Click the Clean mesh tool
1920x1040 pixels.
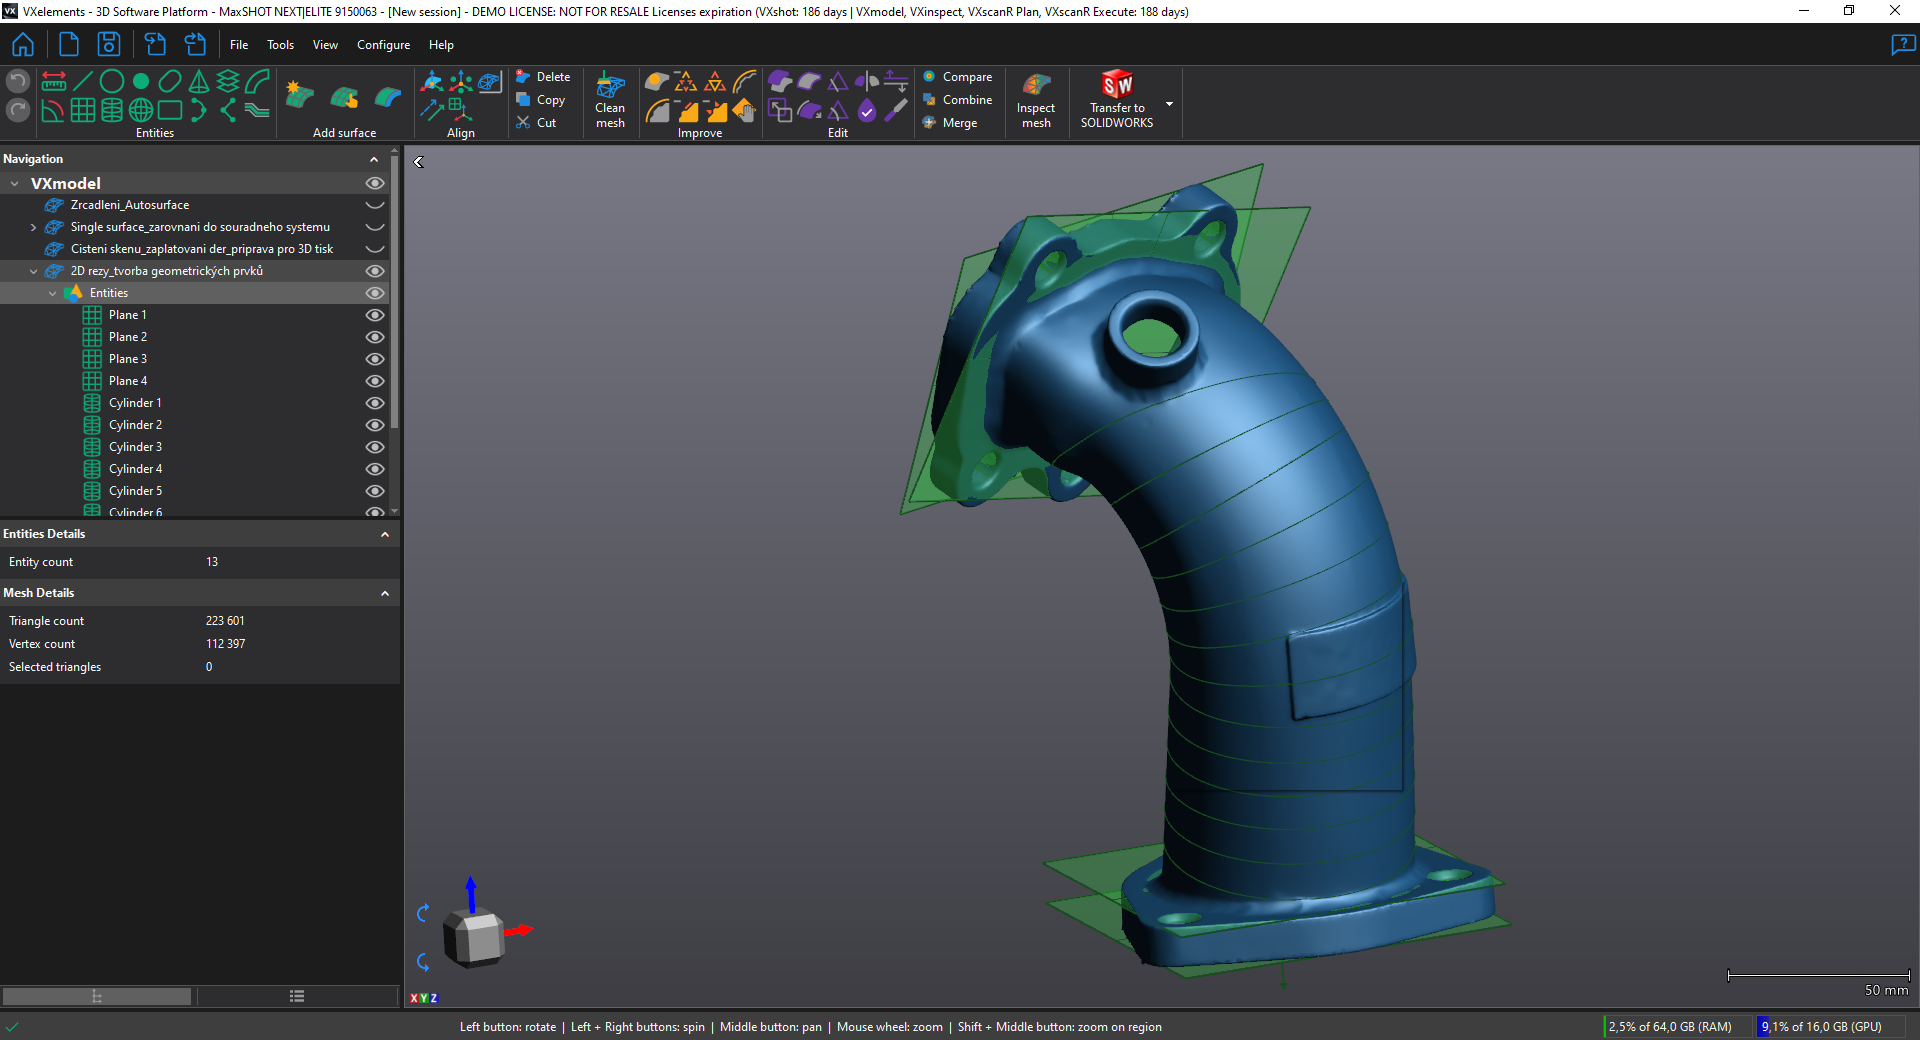(x=610, y=99)
